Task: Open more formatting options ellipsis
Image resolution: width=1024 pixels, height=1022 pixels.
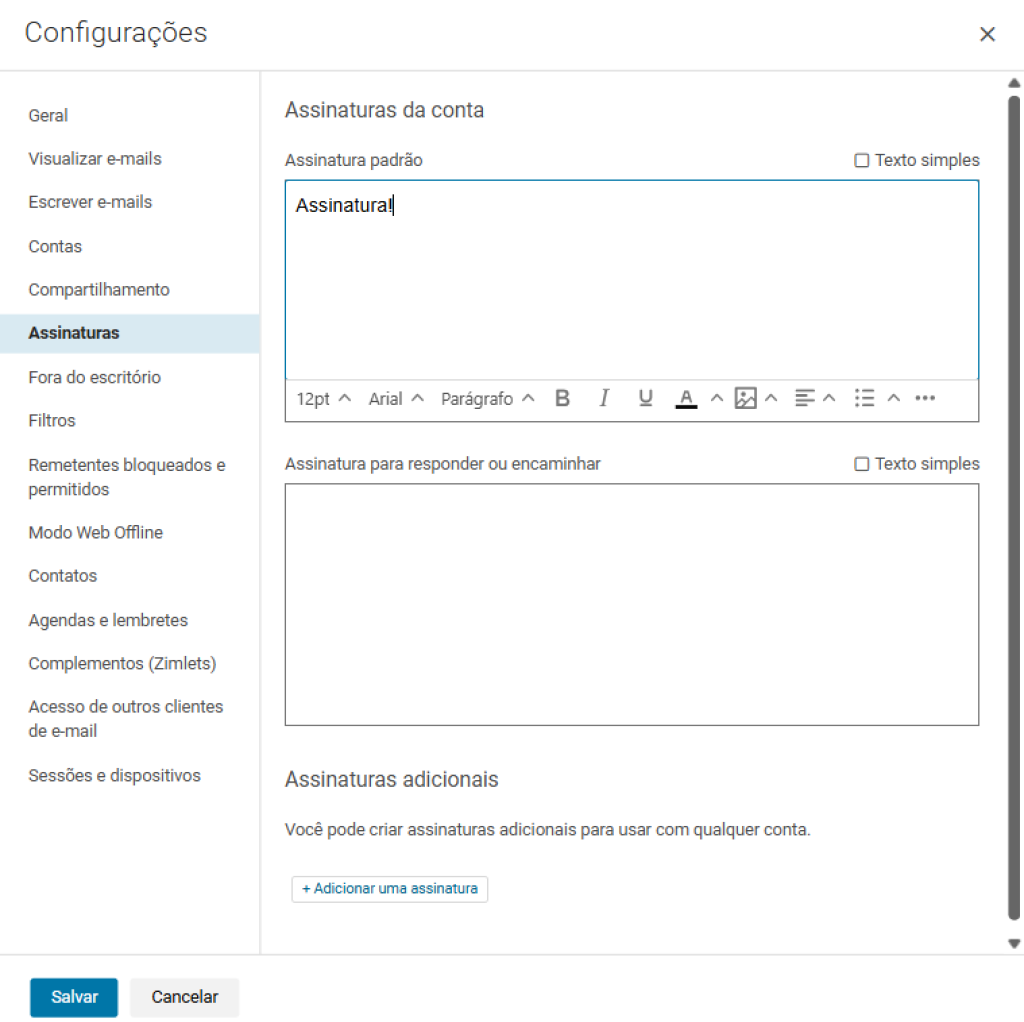Action: [925, 399]
